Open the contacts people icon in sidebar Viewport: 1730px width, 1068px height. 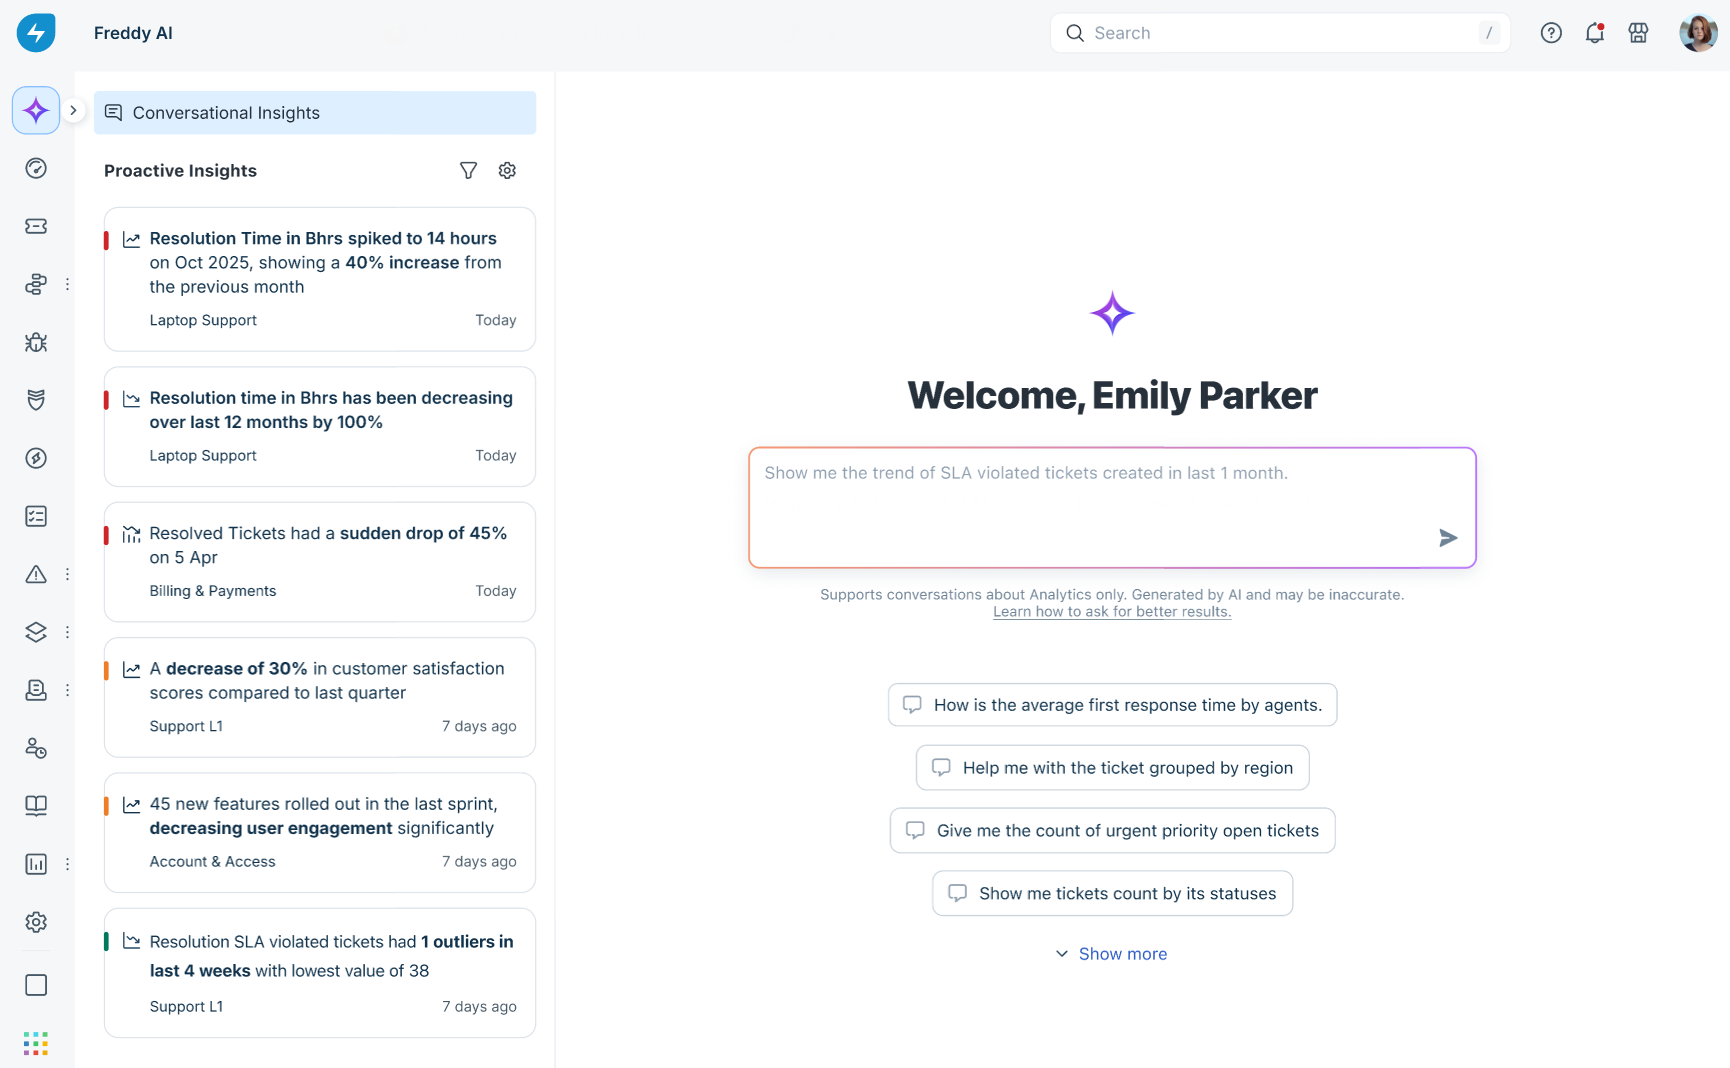(x=36, y=748)
